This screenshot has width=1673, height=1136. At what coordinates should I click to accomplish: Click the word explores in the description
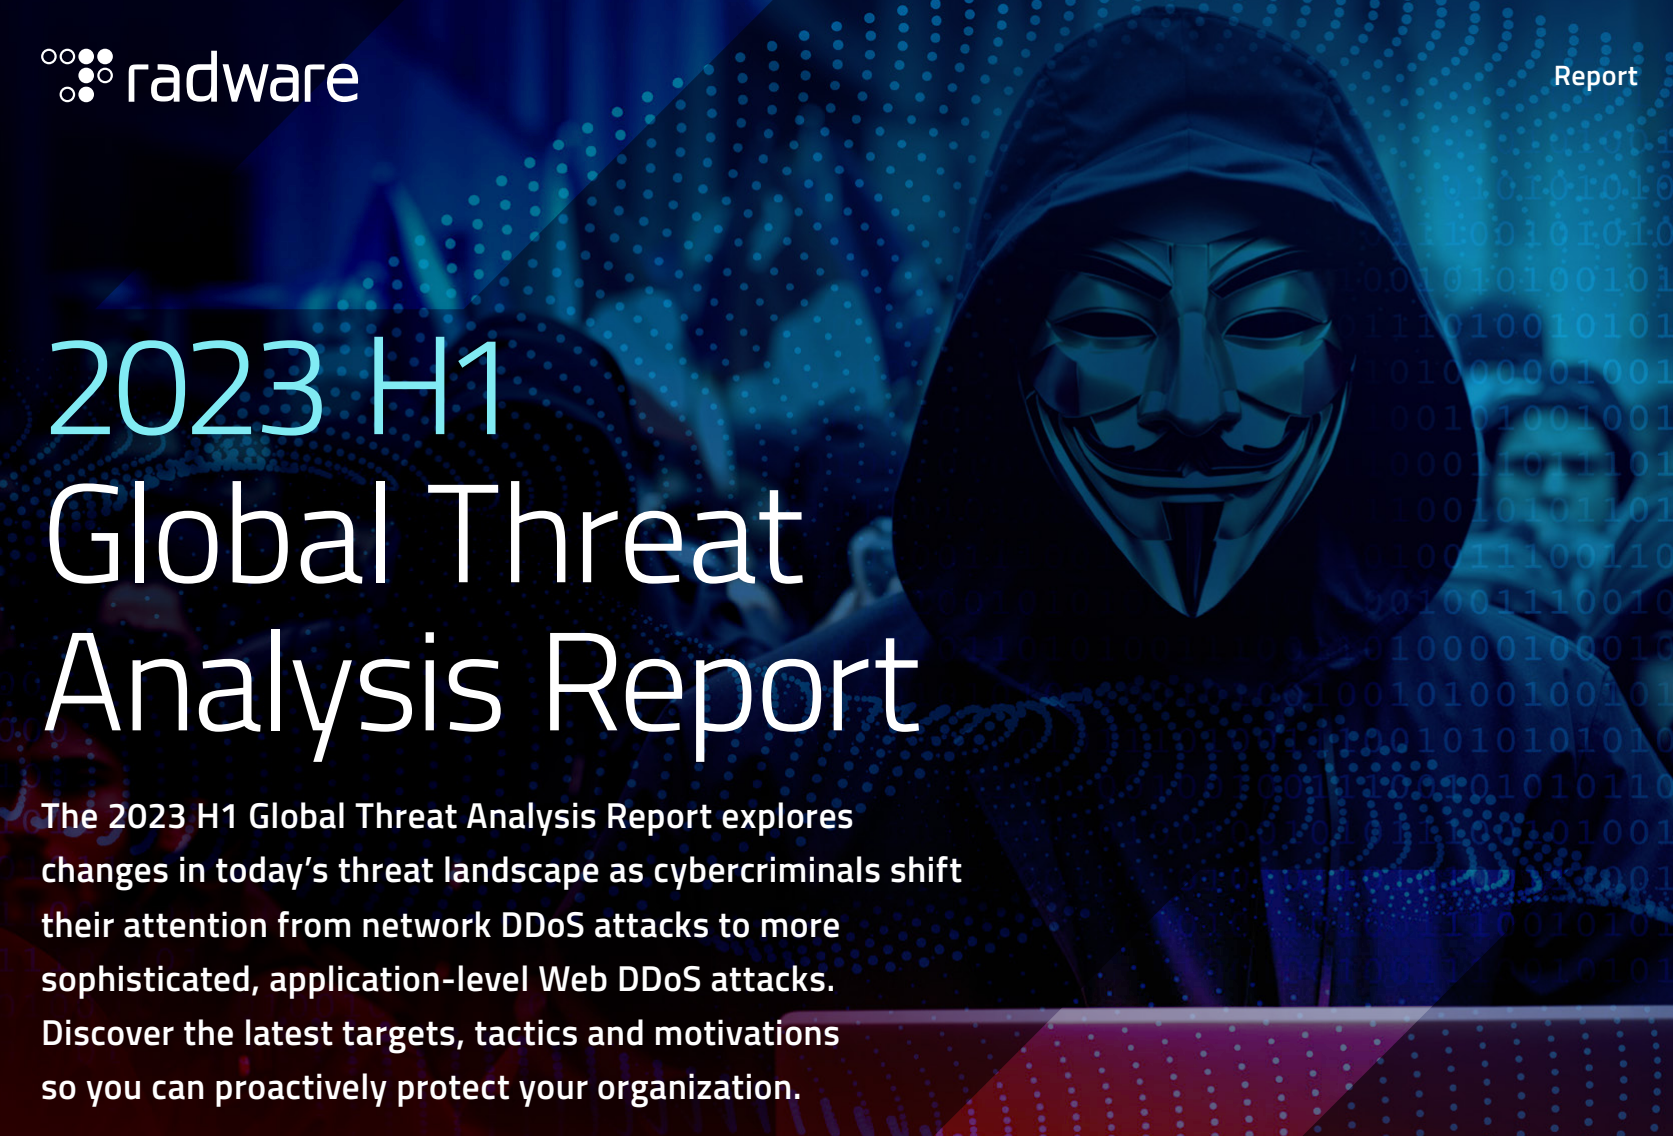click(x=787, y=817)
